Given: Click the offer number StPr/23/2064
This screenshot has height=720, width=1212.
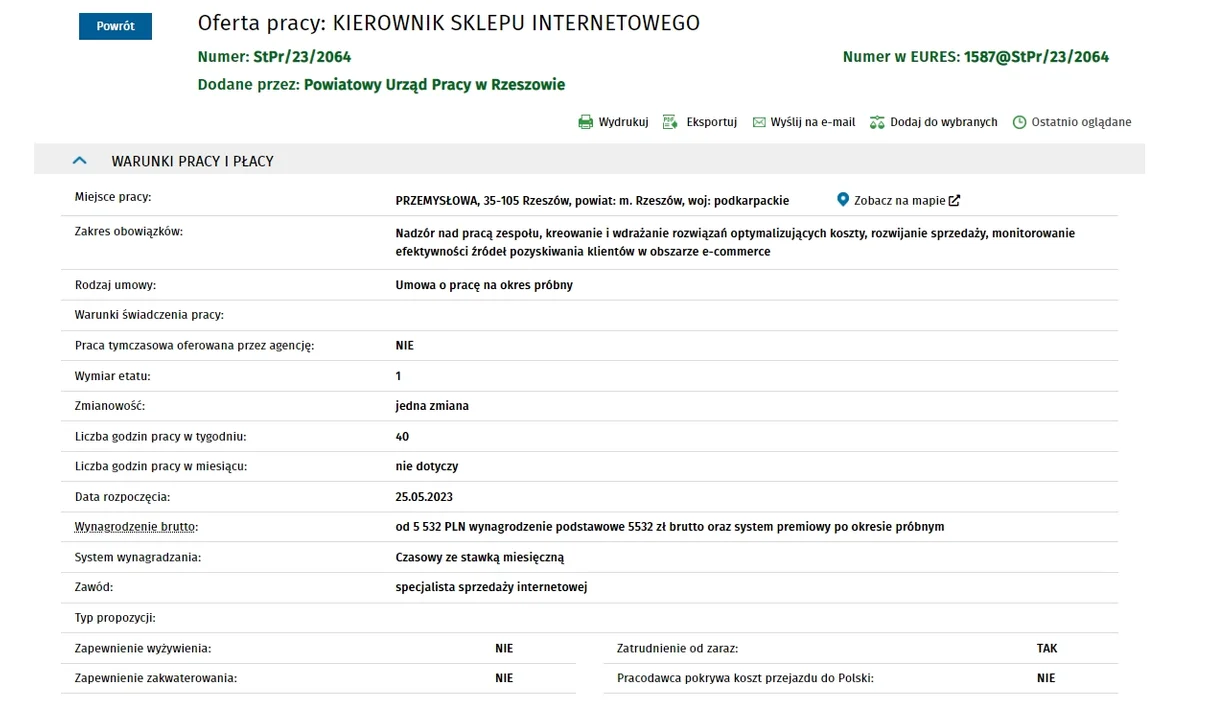Looking at the screenshot, I should (302, 57).
